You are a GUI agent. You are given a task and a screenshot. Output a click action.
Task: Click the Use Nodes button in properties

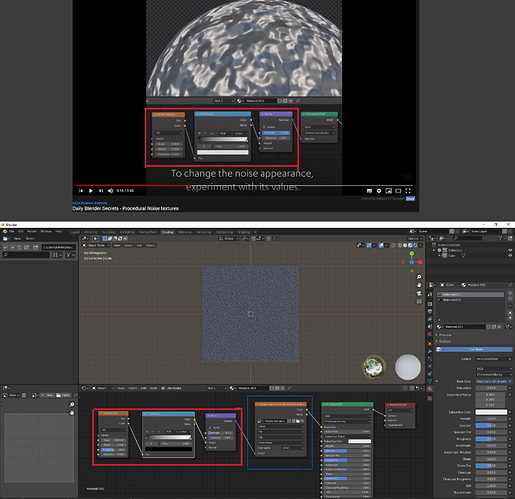[x=475, y=349]
